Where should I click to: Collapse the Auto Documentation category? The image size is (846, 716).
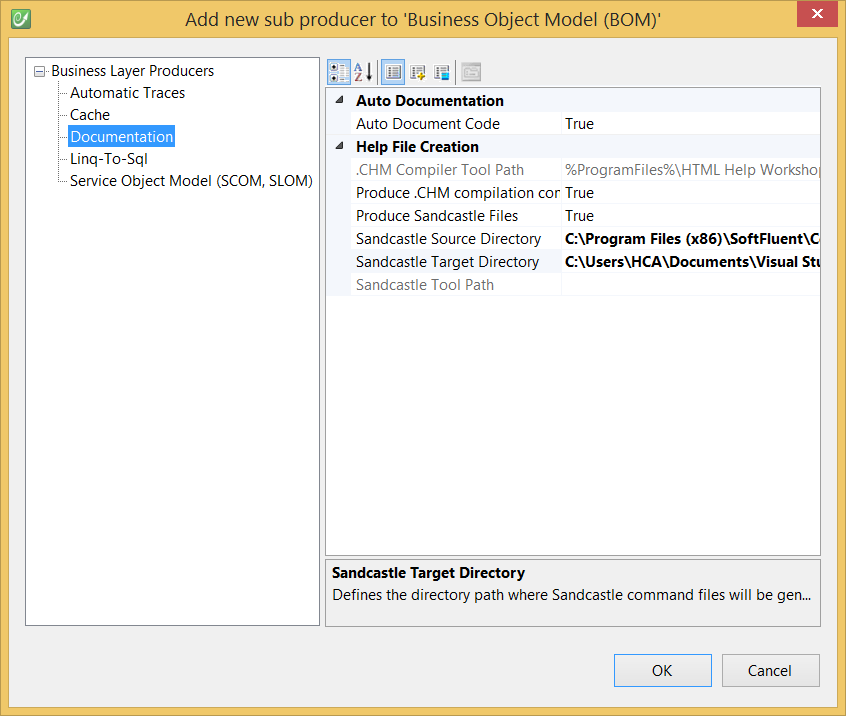coord(339,101)
